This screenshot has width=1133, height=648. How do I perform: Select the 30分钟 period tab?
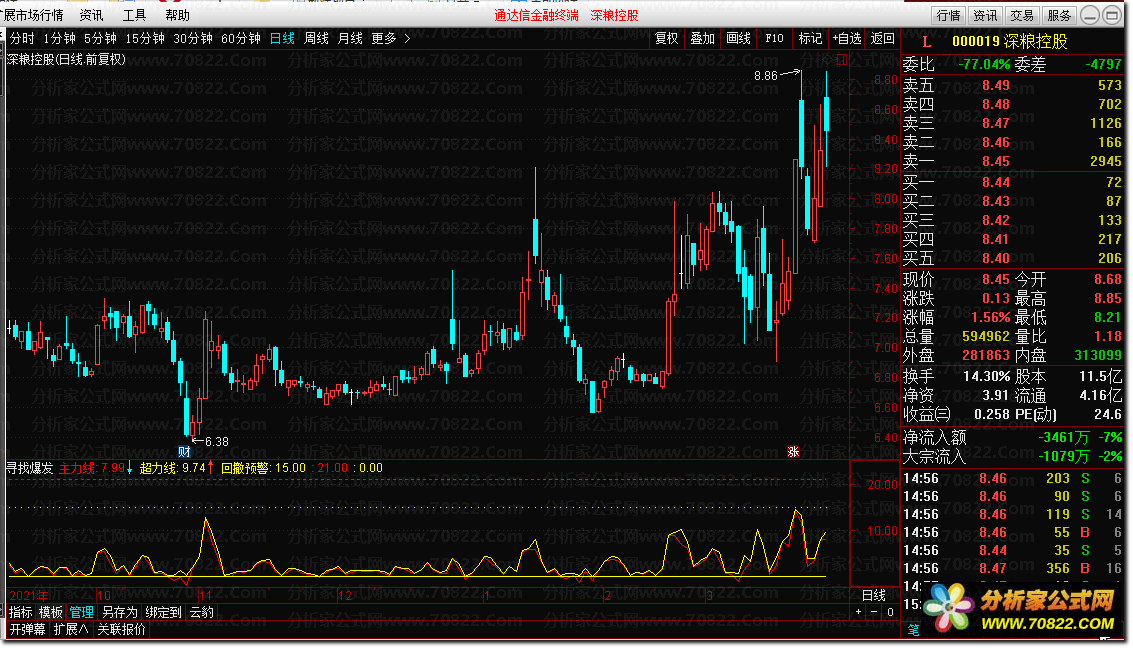192,38
